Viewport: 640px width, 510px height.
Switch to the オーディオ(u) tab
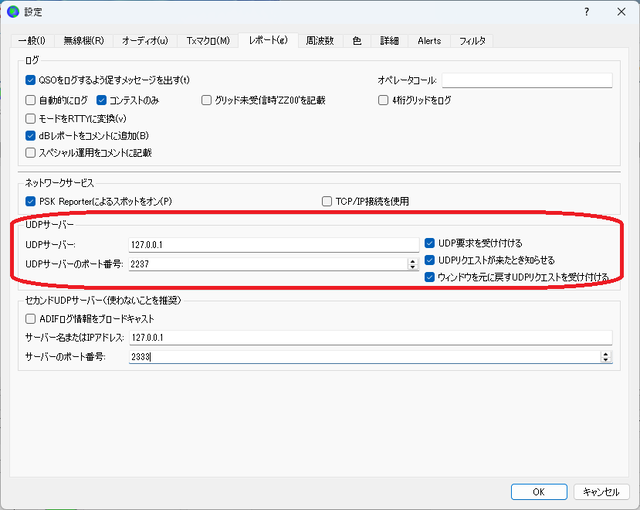pos(145,41)
